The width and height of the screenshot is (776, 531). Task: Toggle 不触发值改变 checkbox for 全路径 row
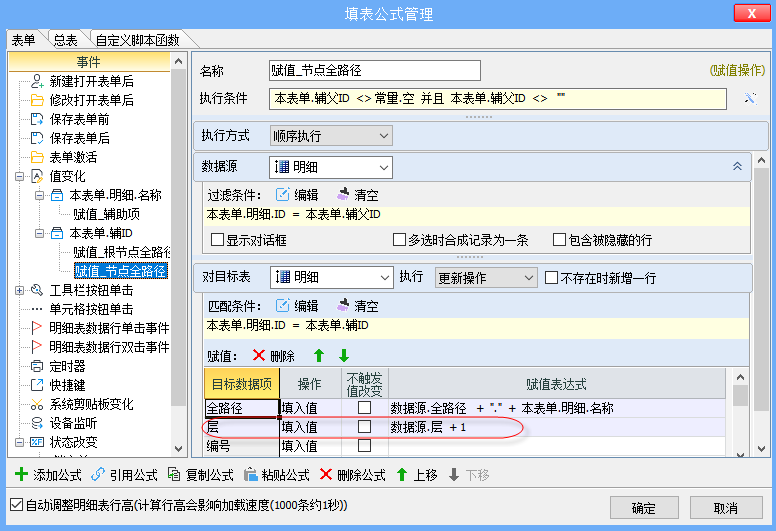364,408
